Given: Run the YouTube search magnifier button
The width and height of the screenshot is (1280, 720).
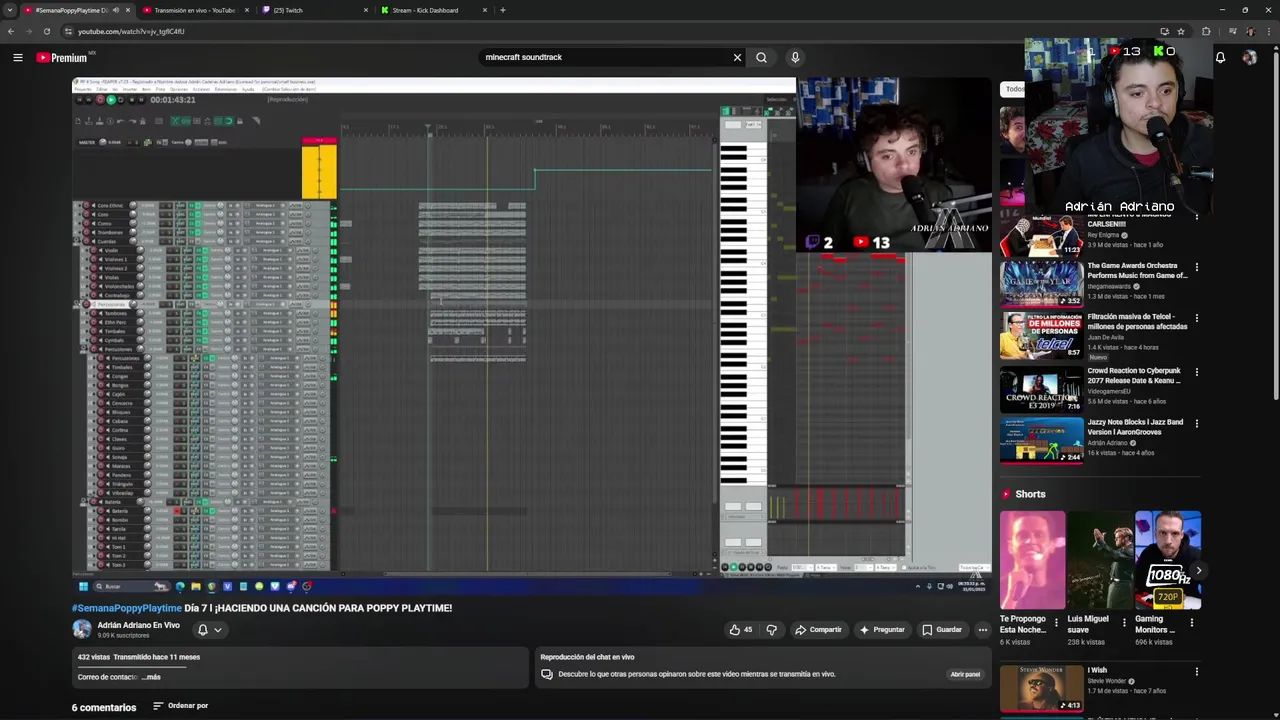Looking at the screenshot, I should tap(762, 57).
